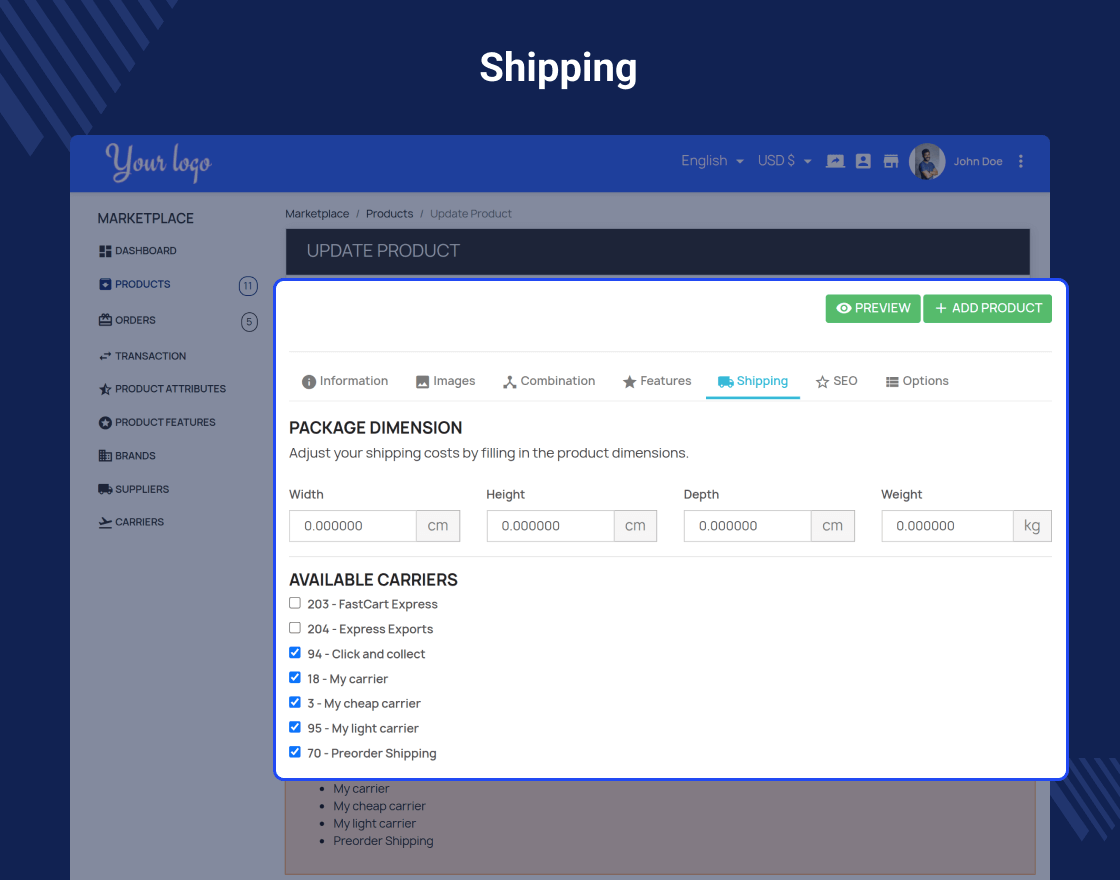Click the kg unit label for Weight
This screenshot has height=880, width=1120.
click(1032, 526)
